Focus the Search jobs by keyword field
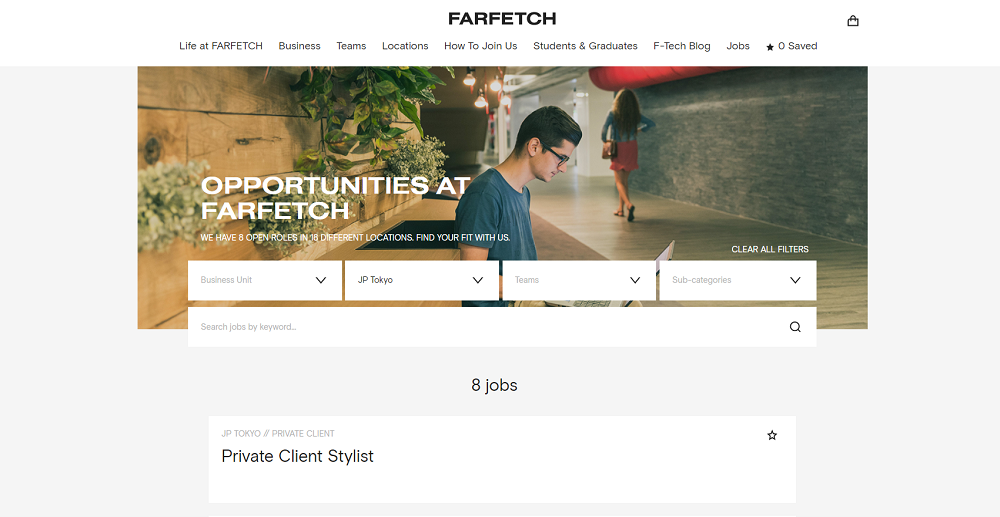The height and width of the screenshot is (517, 1000). (x=502, y=327)
